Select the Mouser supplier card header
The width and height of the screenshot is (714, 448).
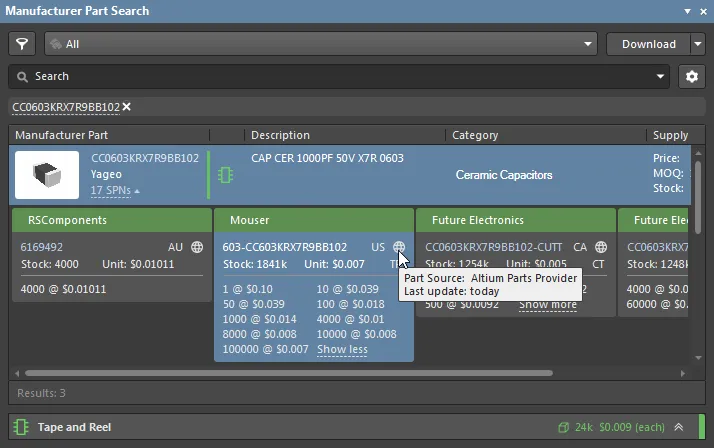point(314,220)
